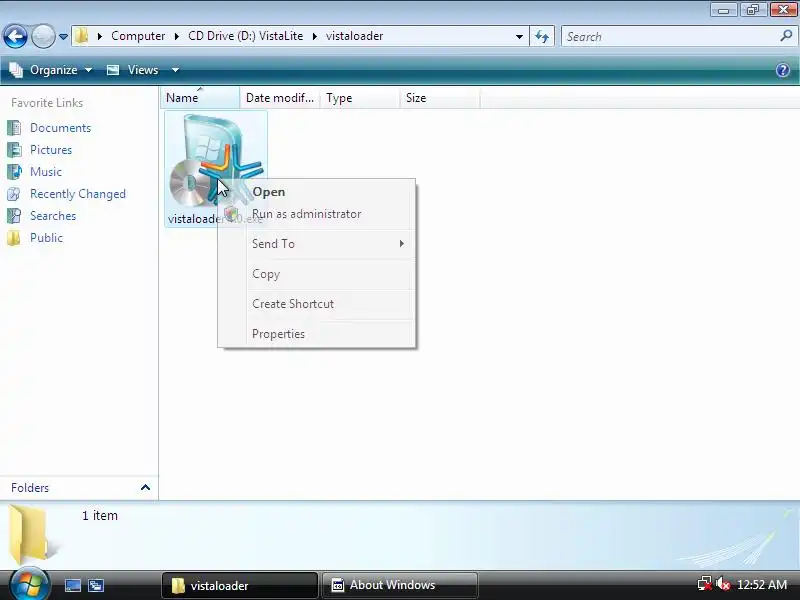Open the recent pages dropdown arrow
Image resolution: width=800 pixels, height=600 pixels.
63,37
